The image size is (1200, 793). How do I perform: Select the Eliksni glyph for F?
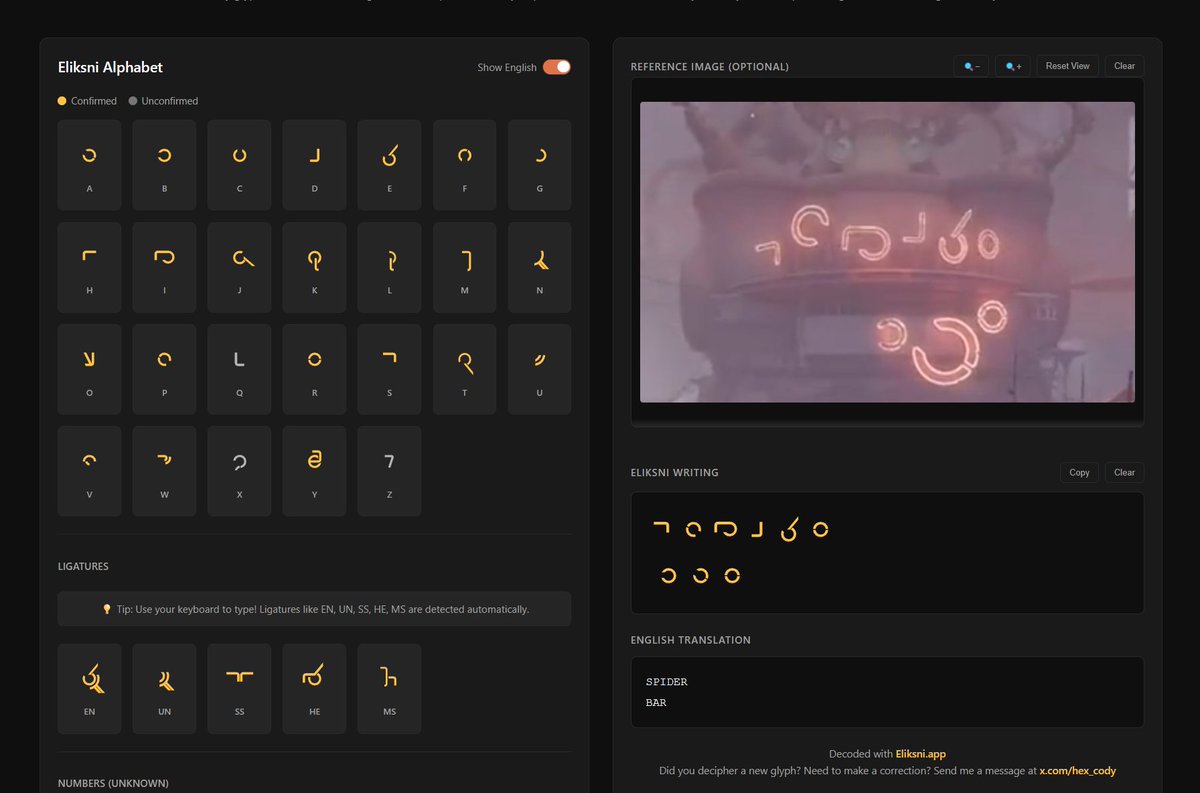pyautogui.click(x=464, y=165)
